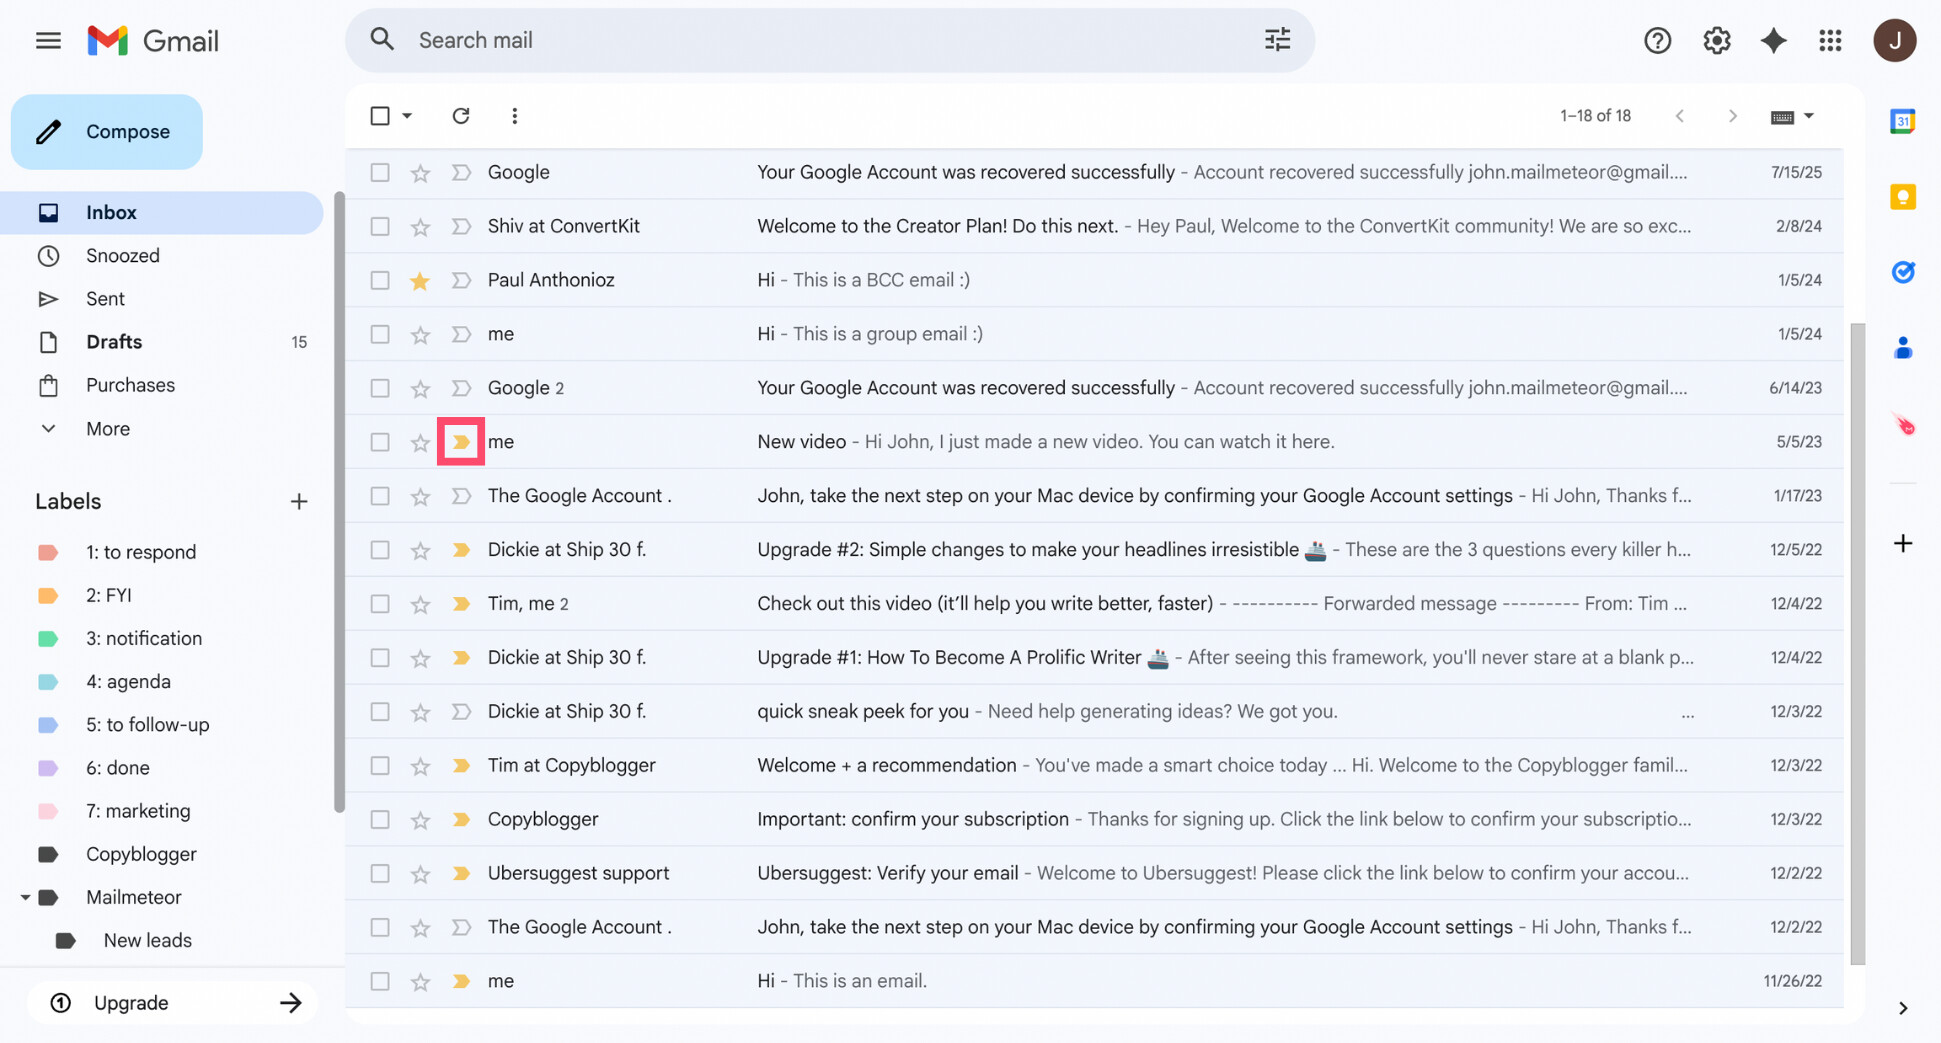
Task: Open Google Keep in side panel
Action: click(1902, 197)
